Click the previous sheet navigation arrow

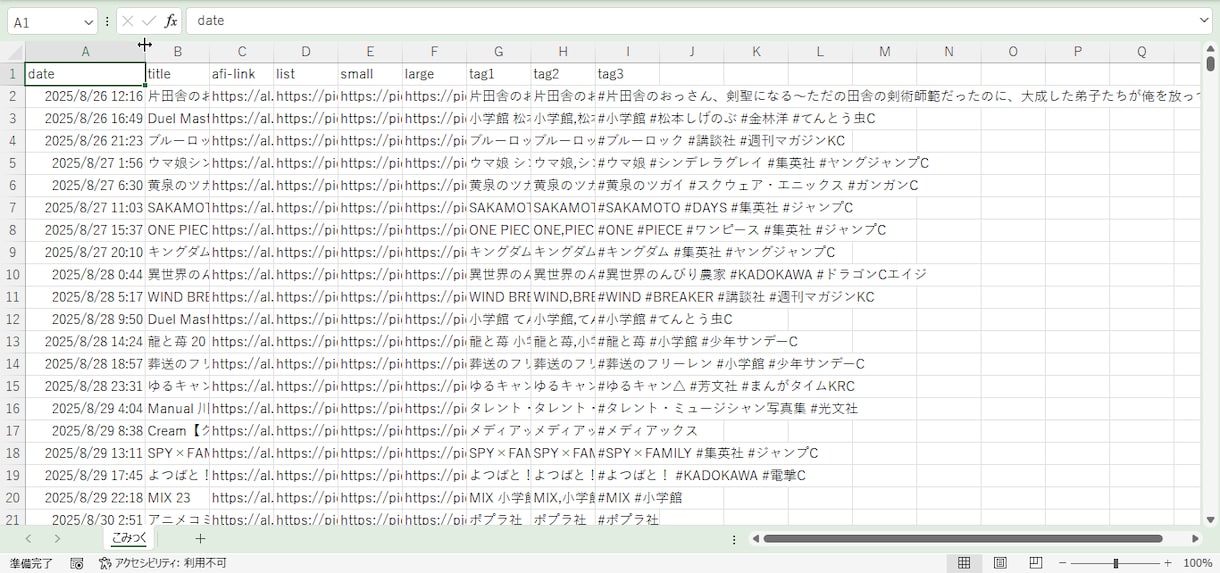click(x=28, y=539)
